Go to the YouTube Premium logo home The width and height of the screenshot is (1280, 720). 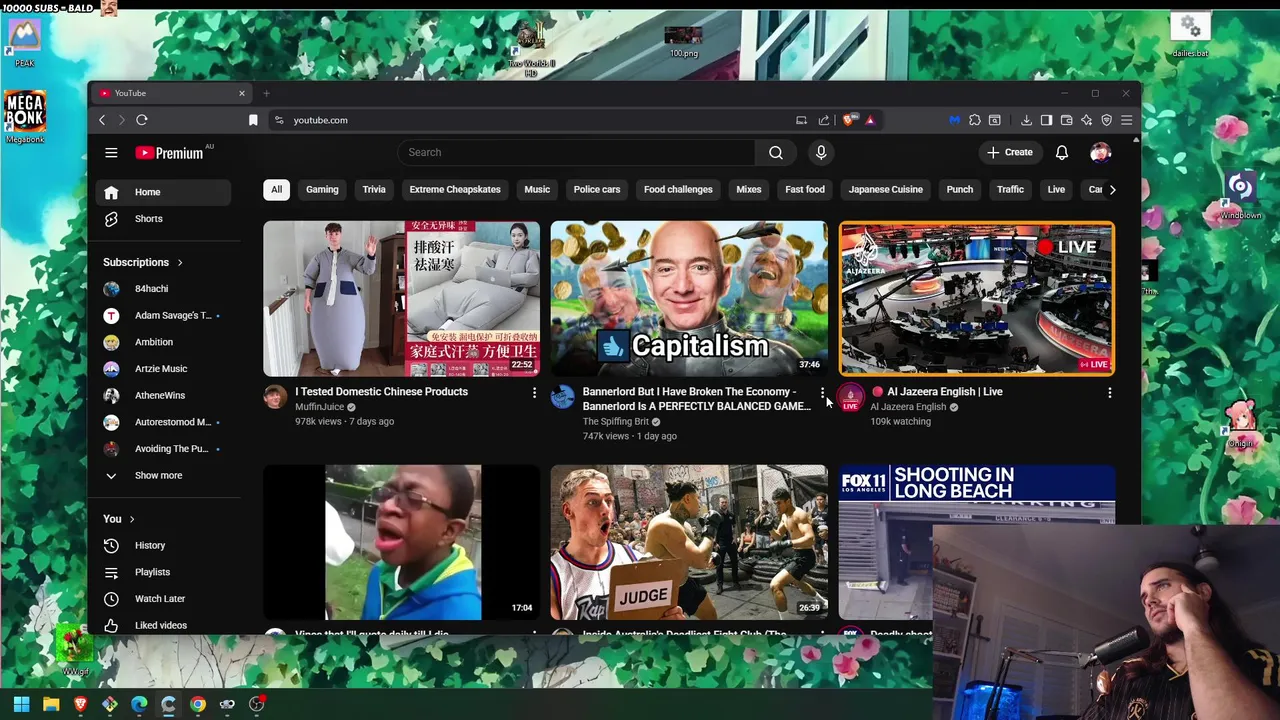170,153
